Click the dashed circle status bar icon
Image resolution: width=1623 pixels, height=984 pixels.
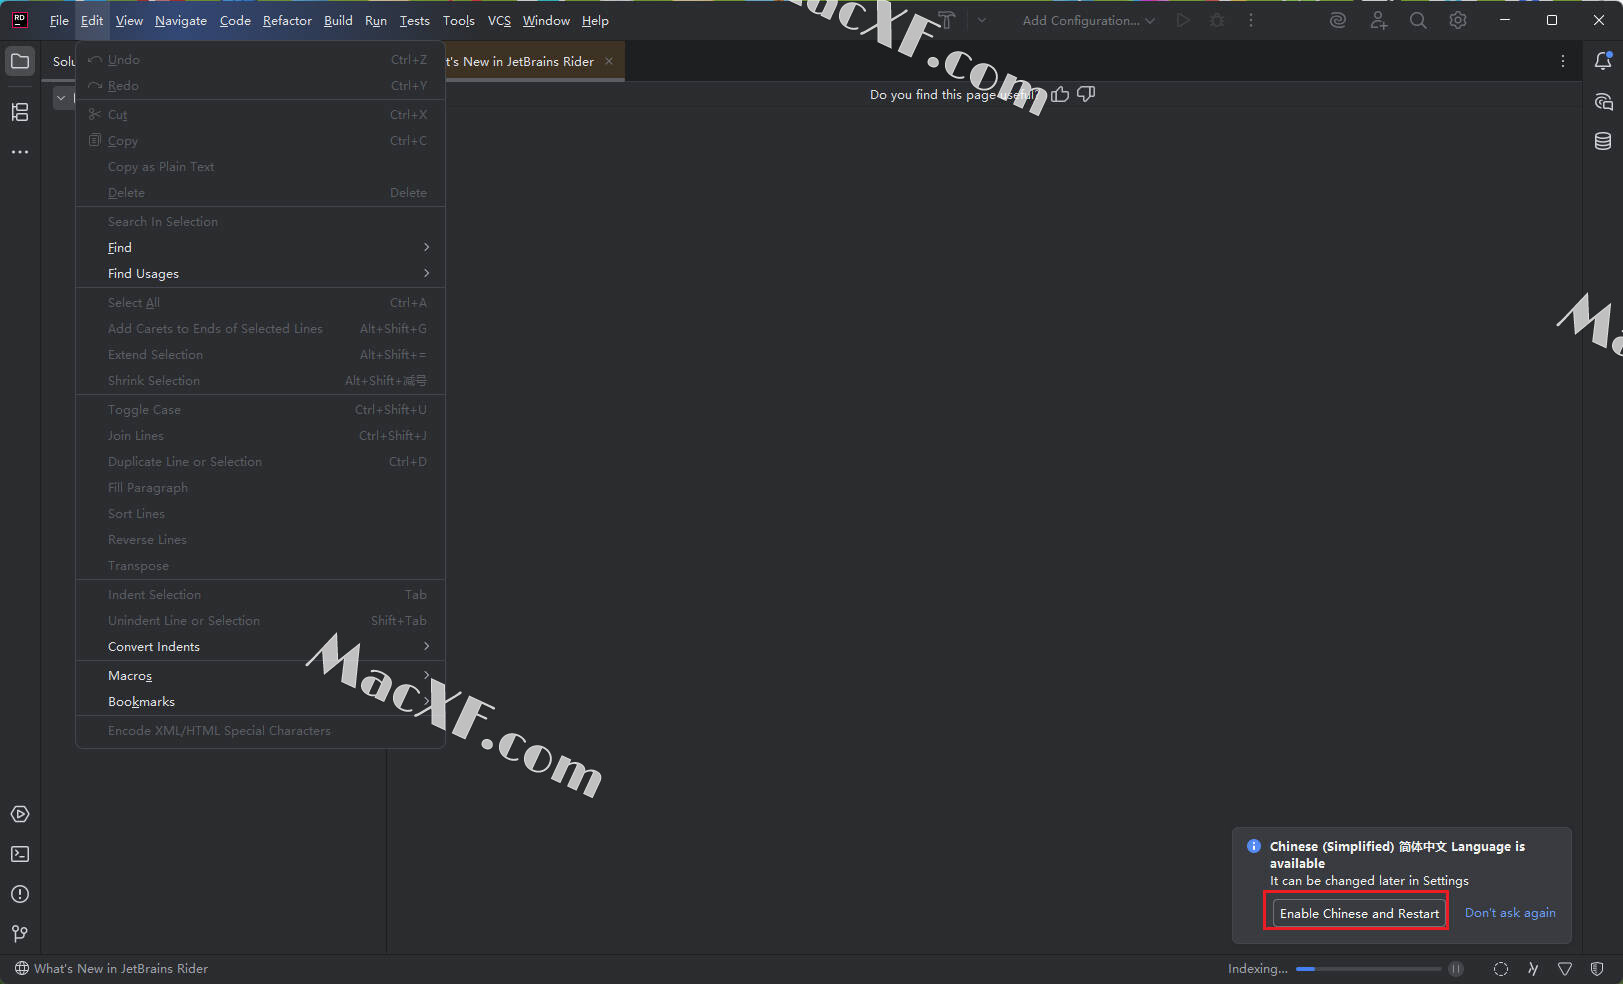click(1501, 969)
